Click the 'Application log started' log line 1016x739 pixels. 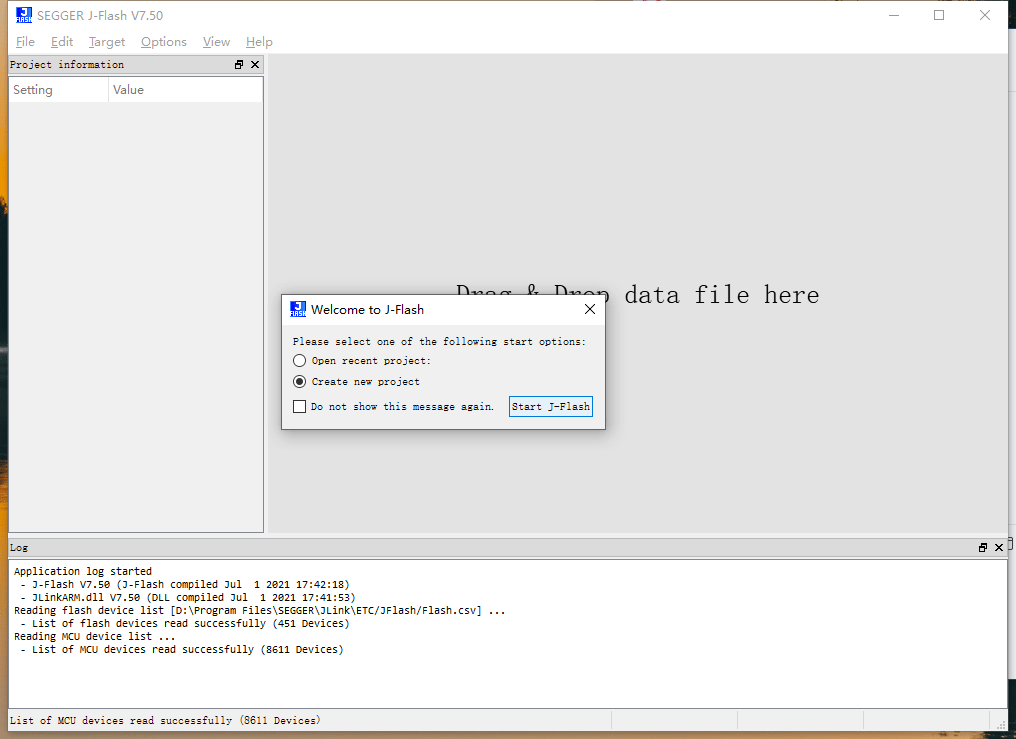click(83, 571)
